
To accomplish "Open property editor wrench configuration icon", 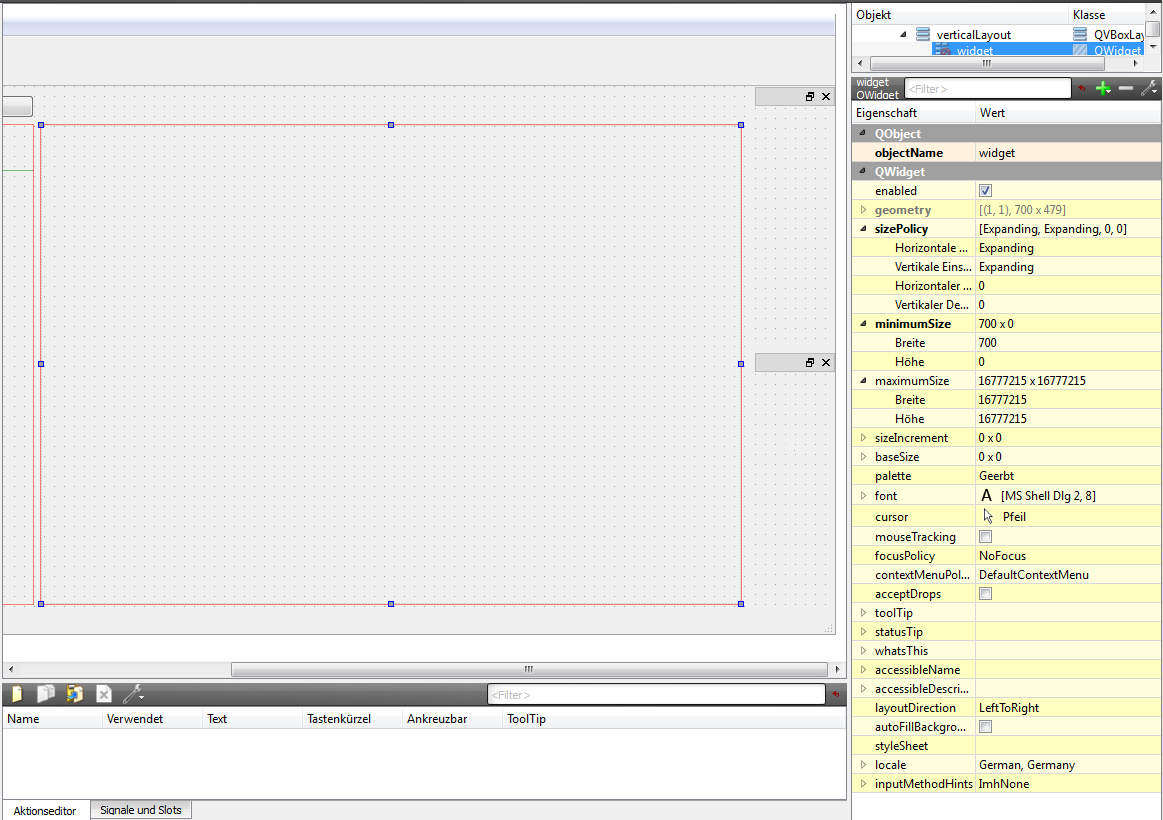I will point(1149,89).
